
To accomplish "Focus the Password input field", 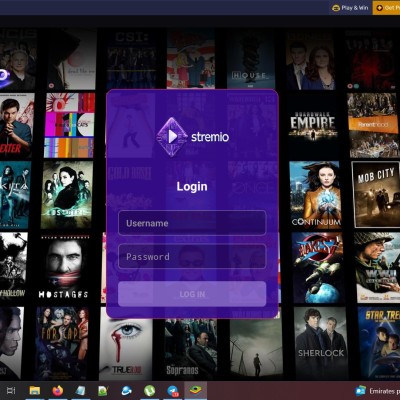I will pos(192,256).
